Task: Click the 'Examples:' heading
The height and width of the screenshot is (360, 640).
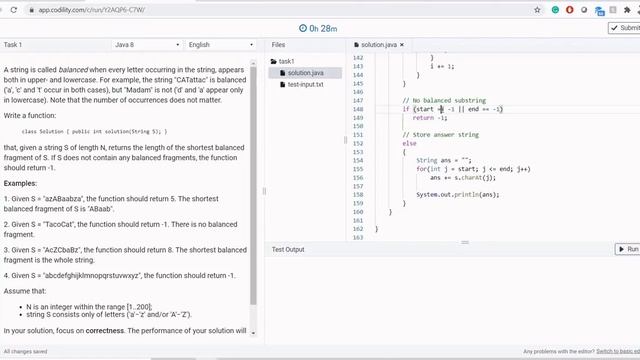Action: pos(20,183)
